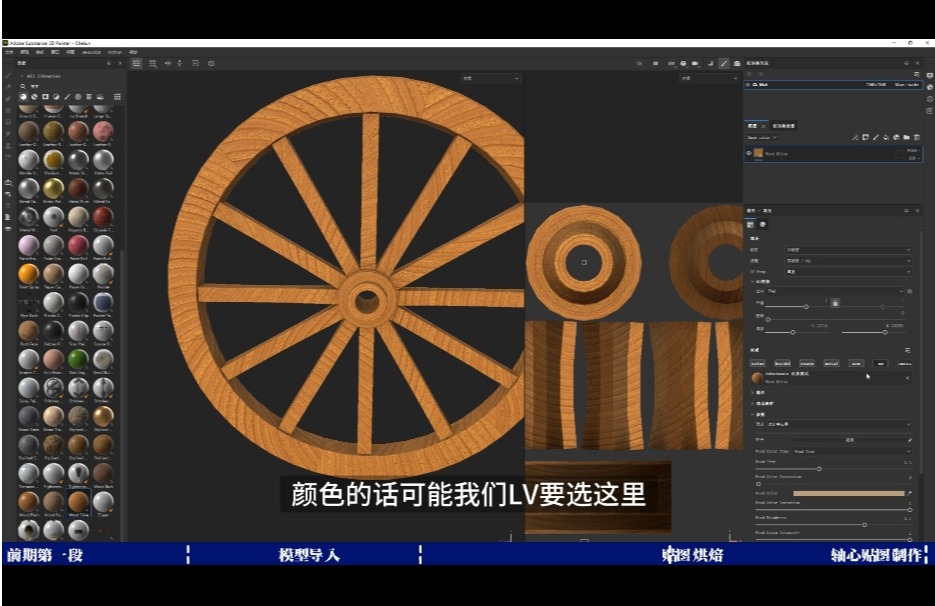Click the Wood Color swatch

pyautogui.click(x=850, y=493)
